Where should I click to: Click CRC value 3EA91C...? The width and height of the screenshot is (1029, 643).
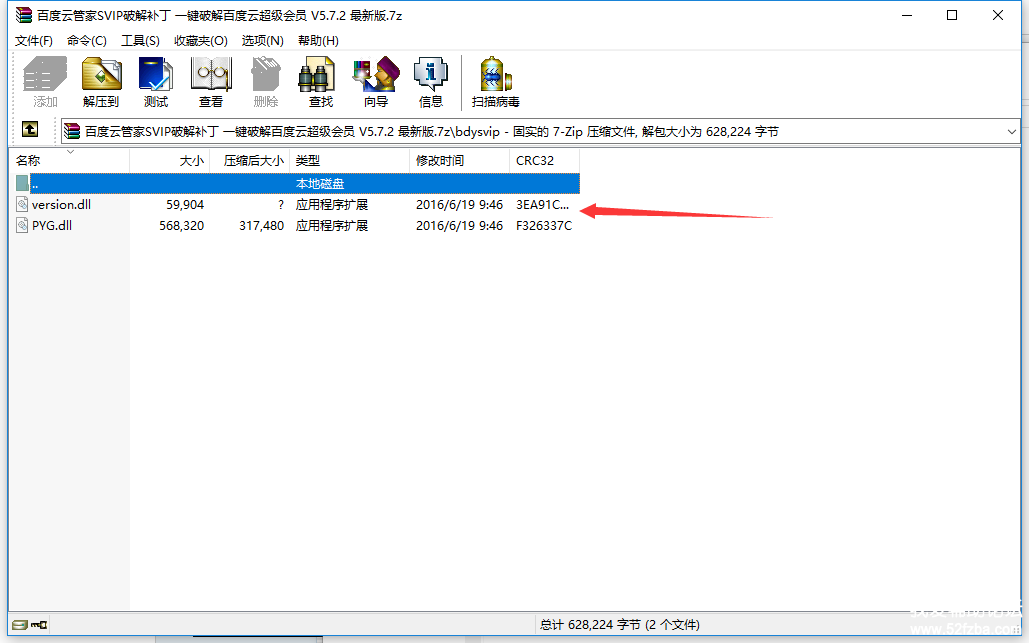(x=543, y=205)
